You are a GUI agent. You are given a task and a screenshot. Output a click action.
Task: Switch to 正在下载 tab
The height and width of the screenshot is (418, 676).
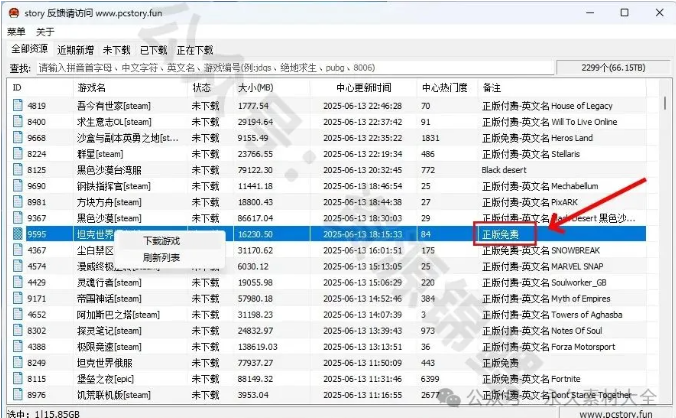coord(195,50)
